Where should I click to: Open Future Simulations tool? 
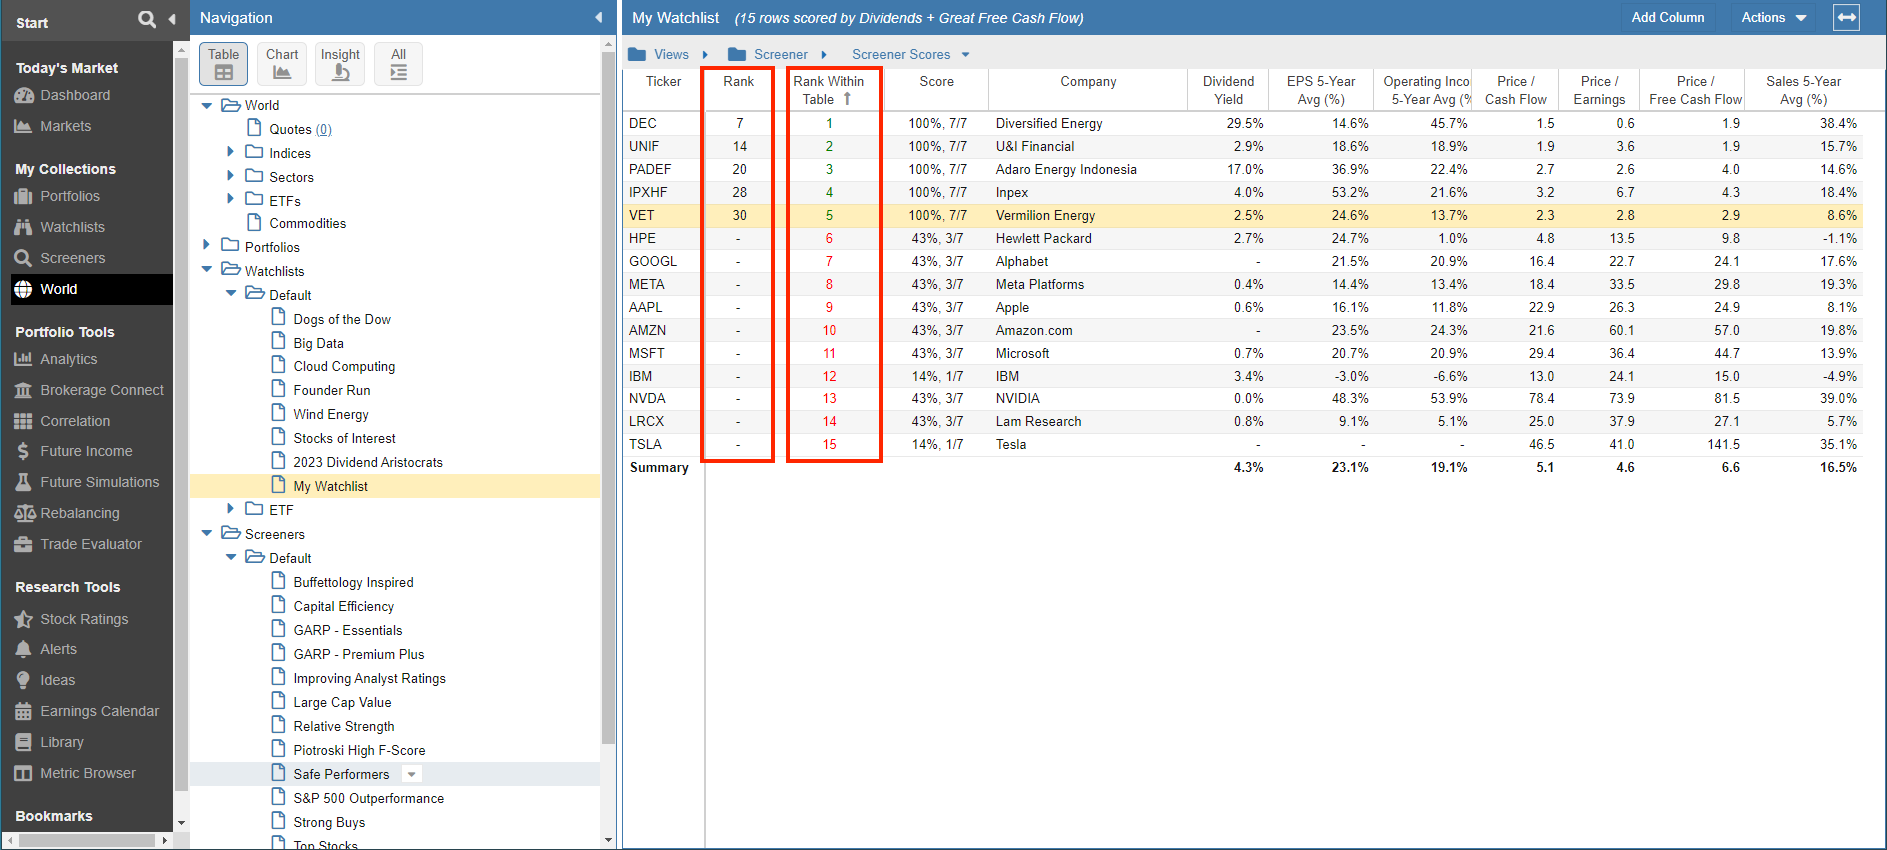pos(100,482)
